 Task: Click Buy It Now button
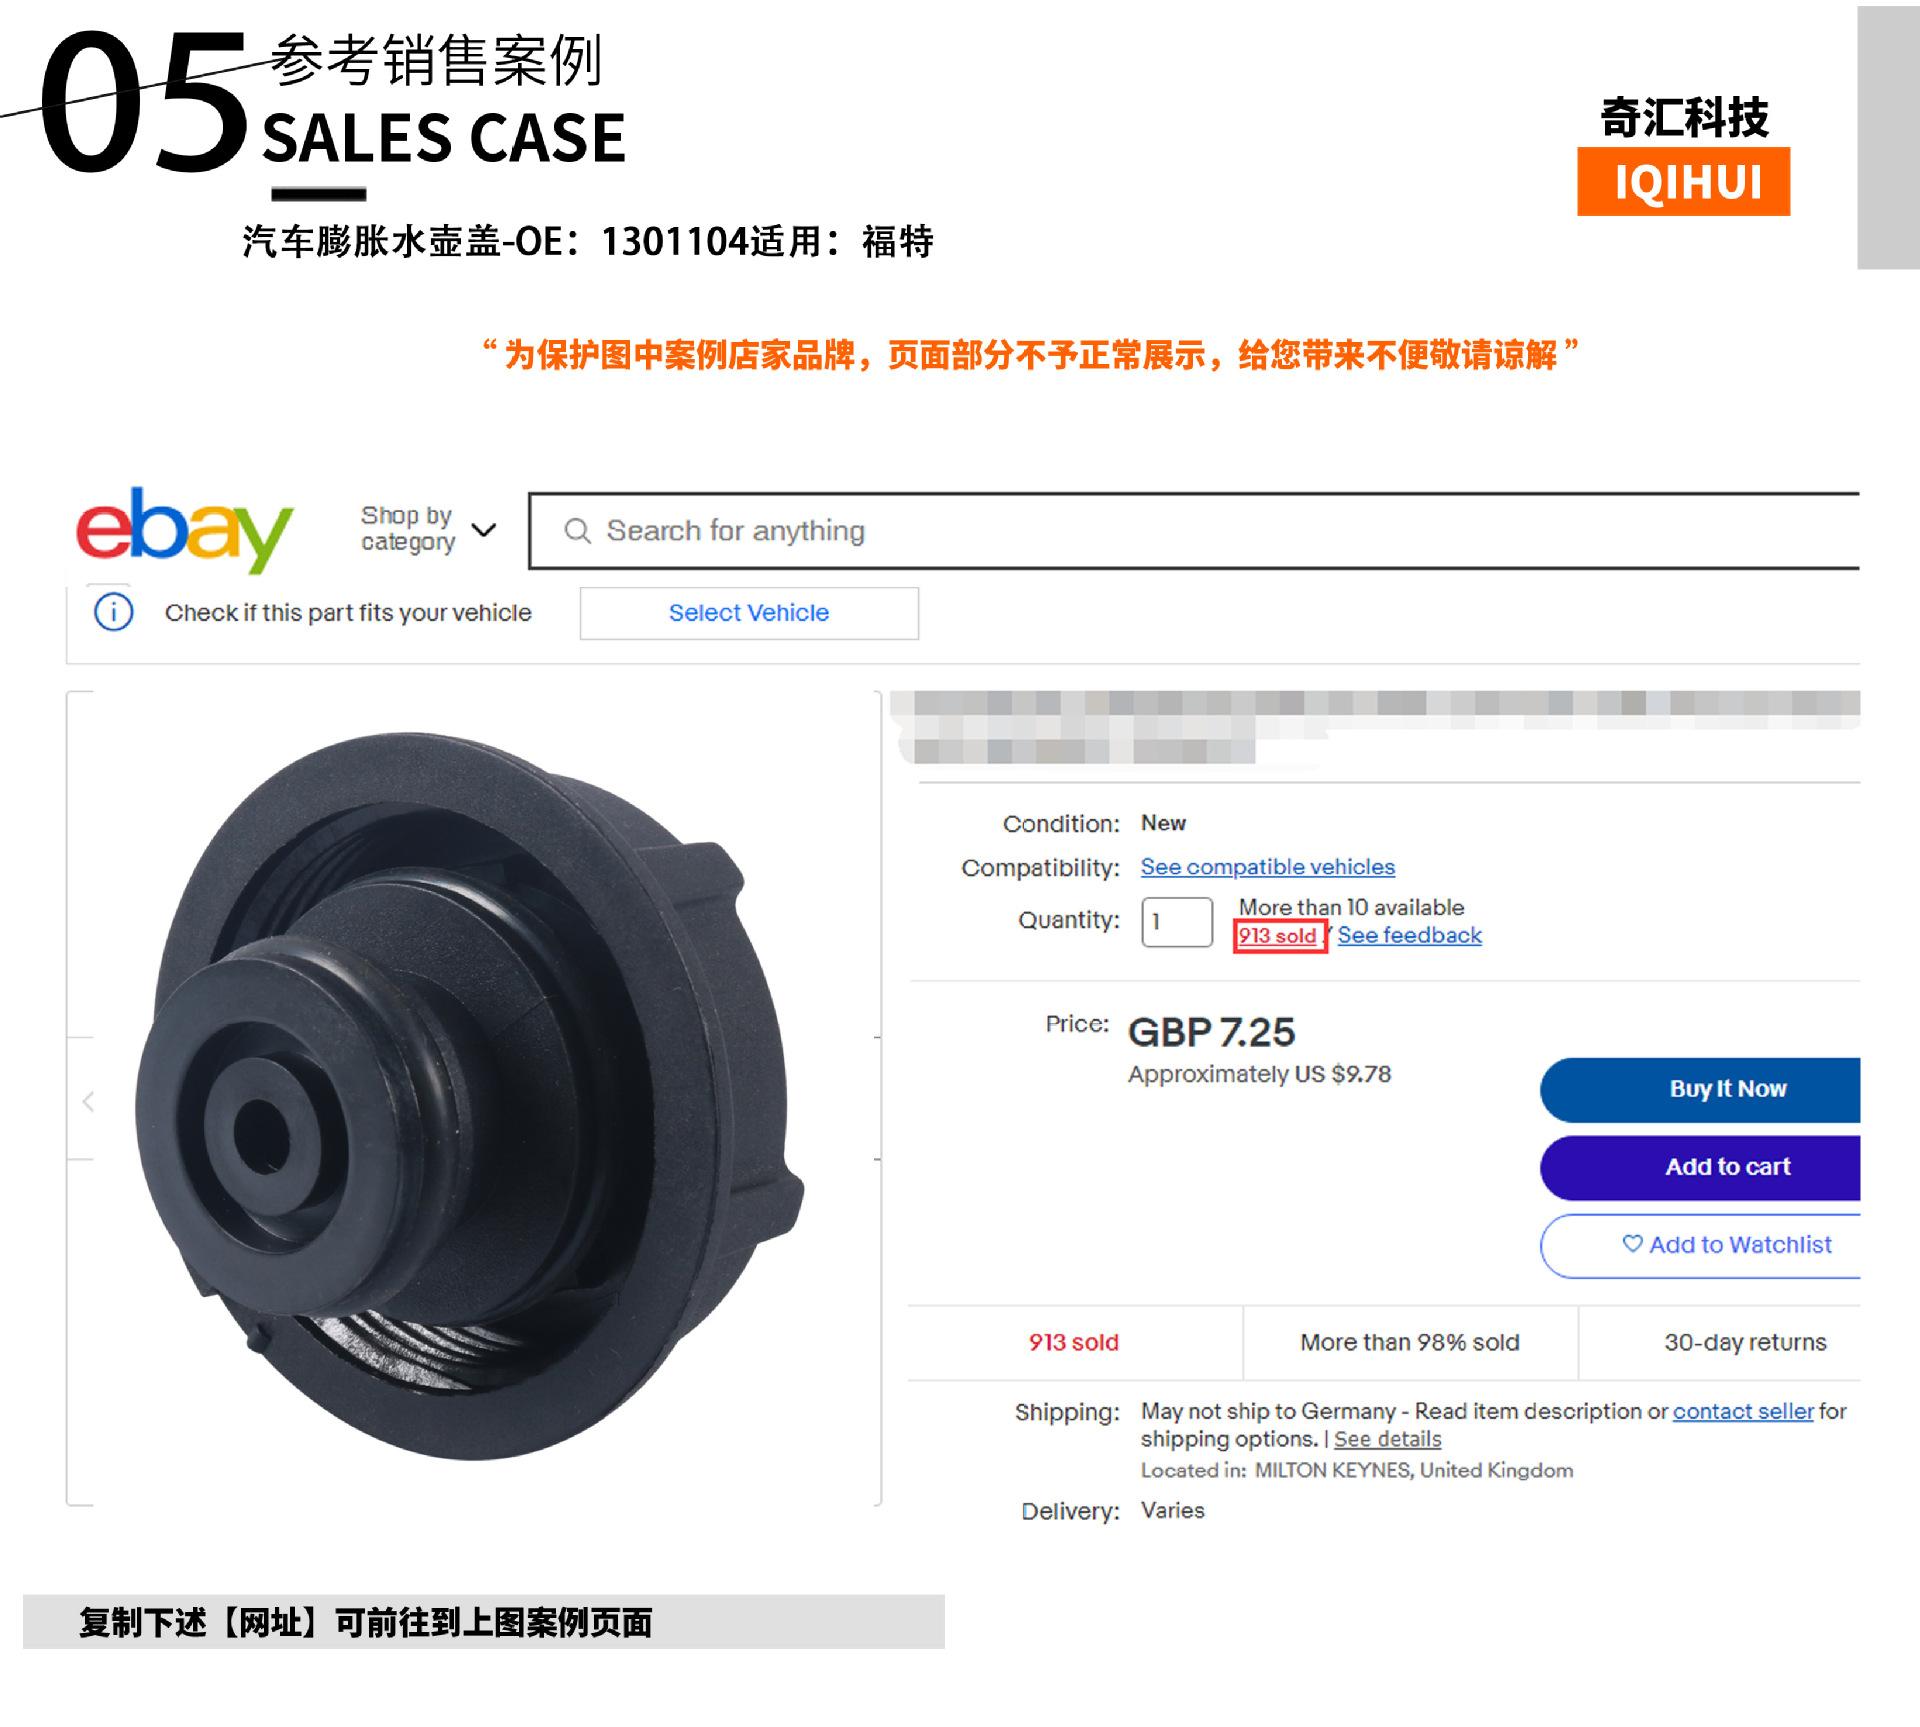pos(1700,1089)
